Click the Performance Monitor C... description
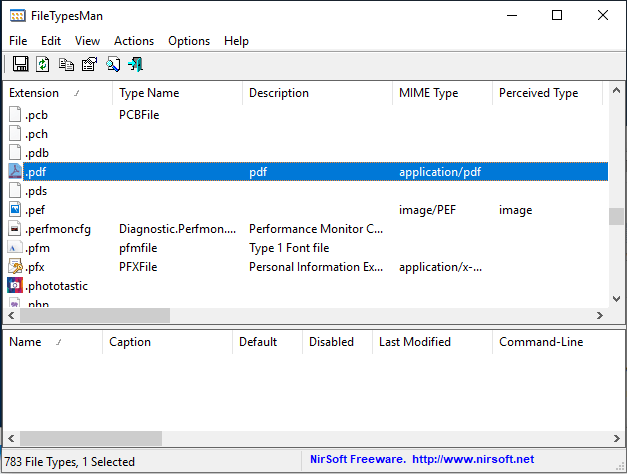The height and width of the screenshot is (474, 627). point(315,229)
